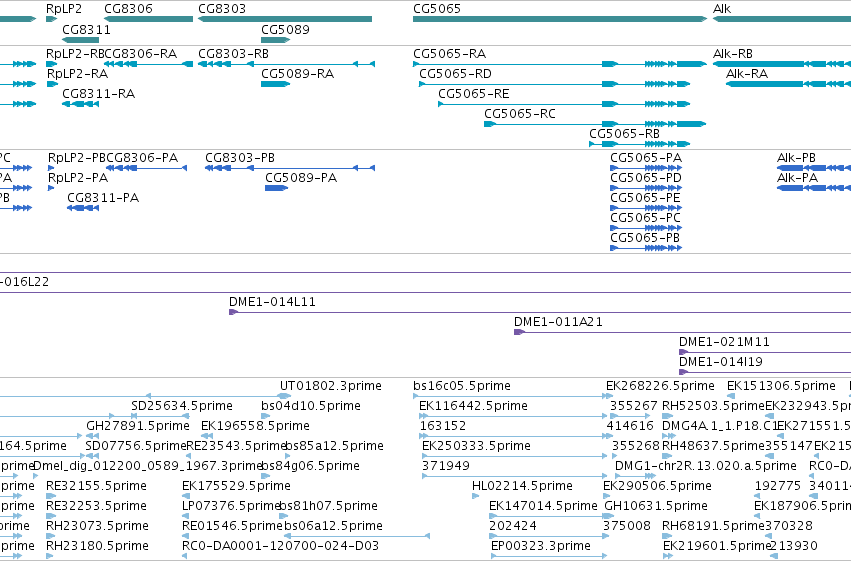851x561 pixels.
Task: Select BAC clone DME1-014L11
Action: pyautogui.click(x=540, y=312)
